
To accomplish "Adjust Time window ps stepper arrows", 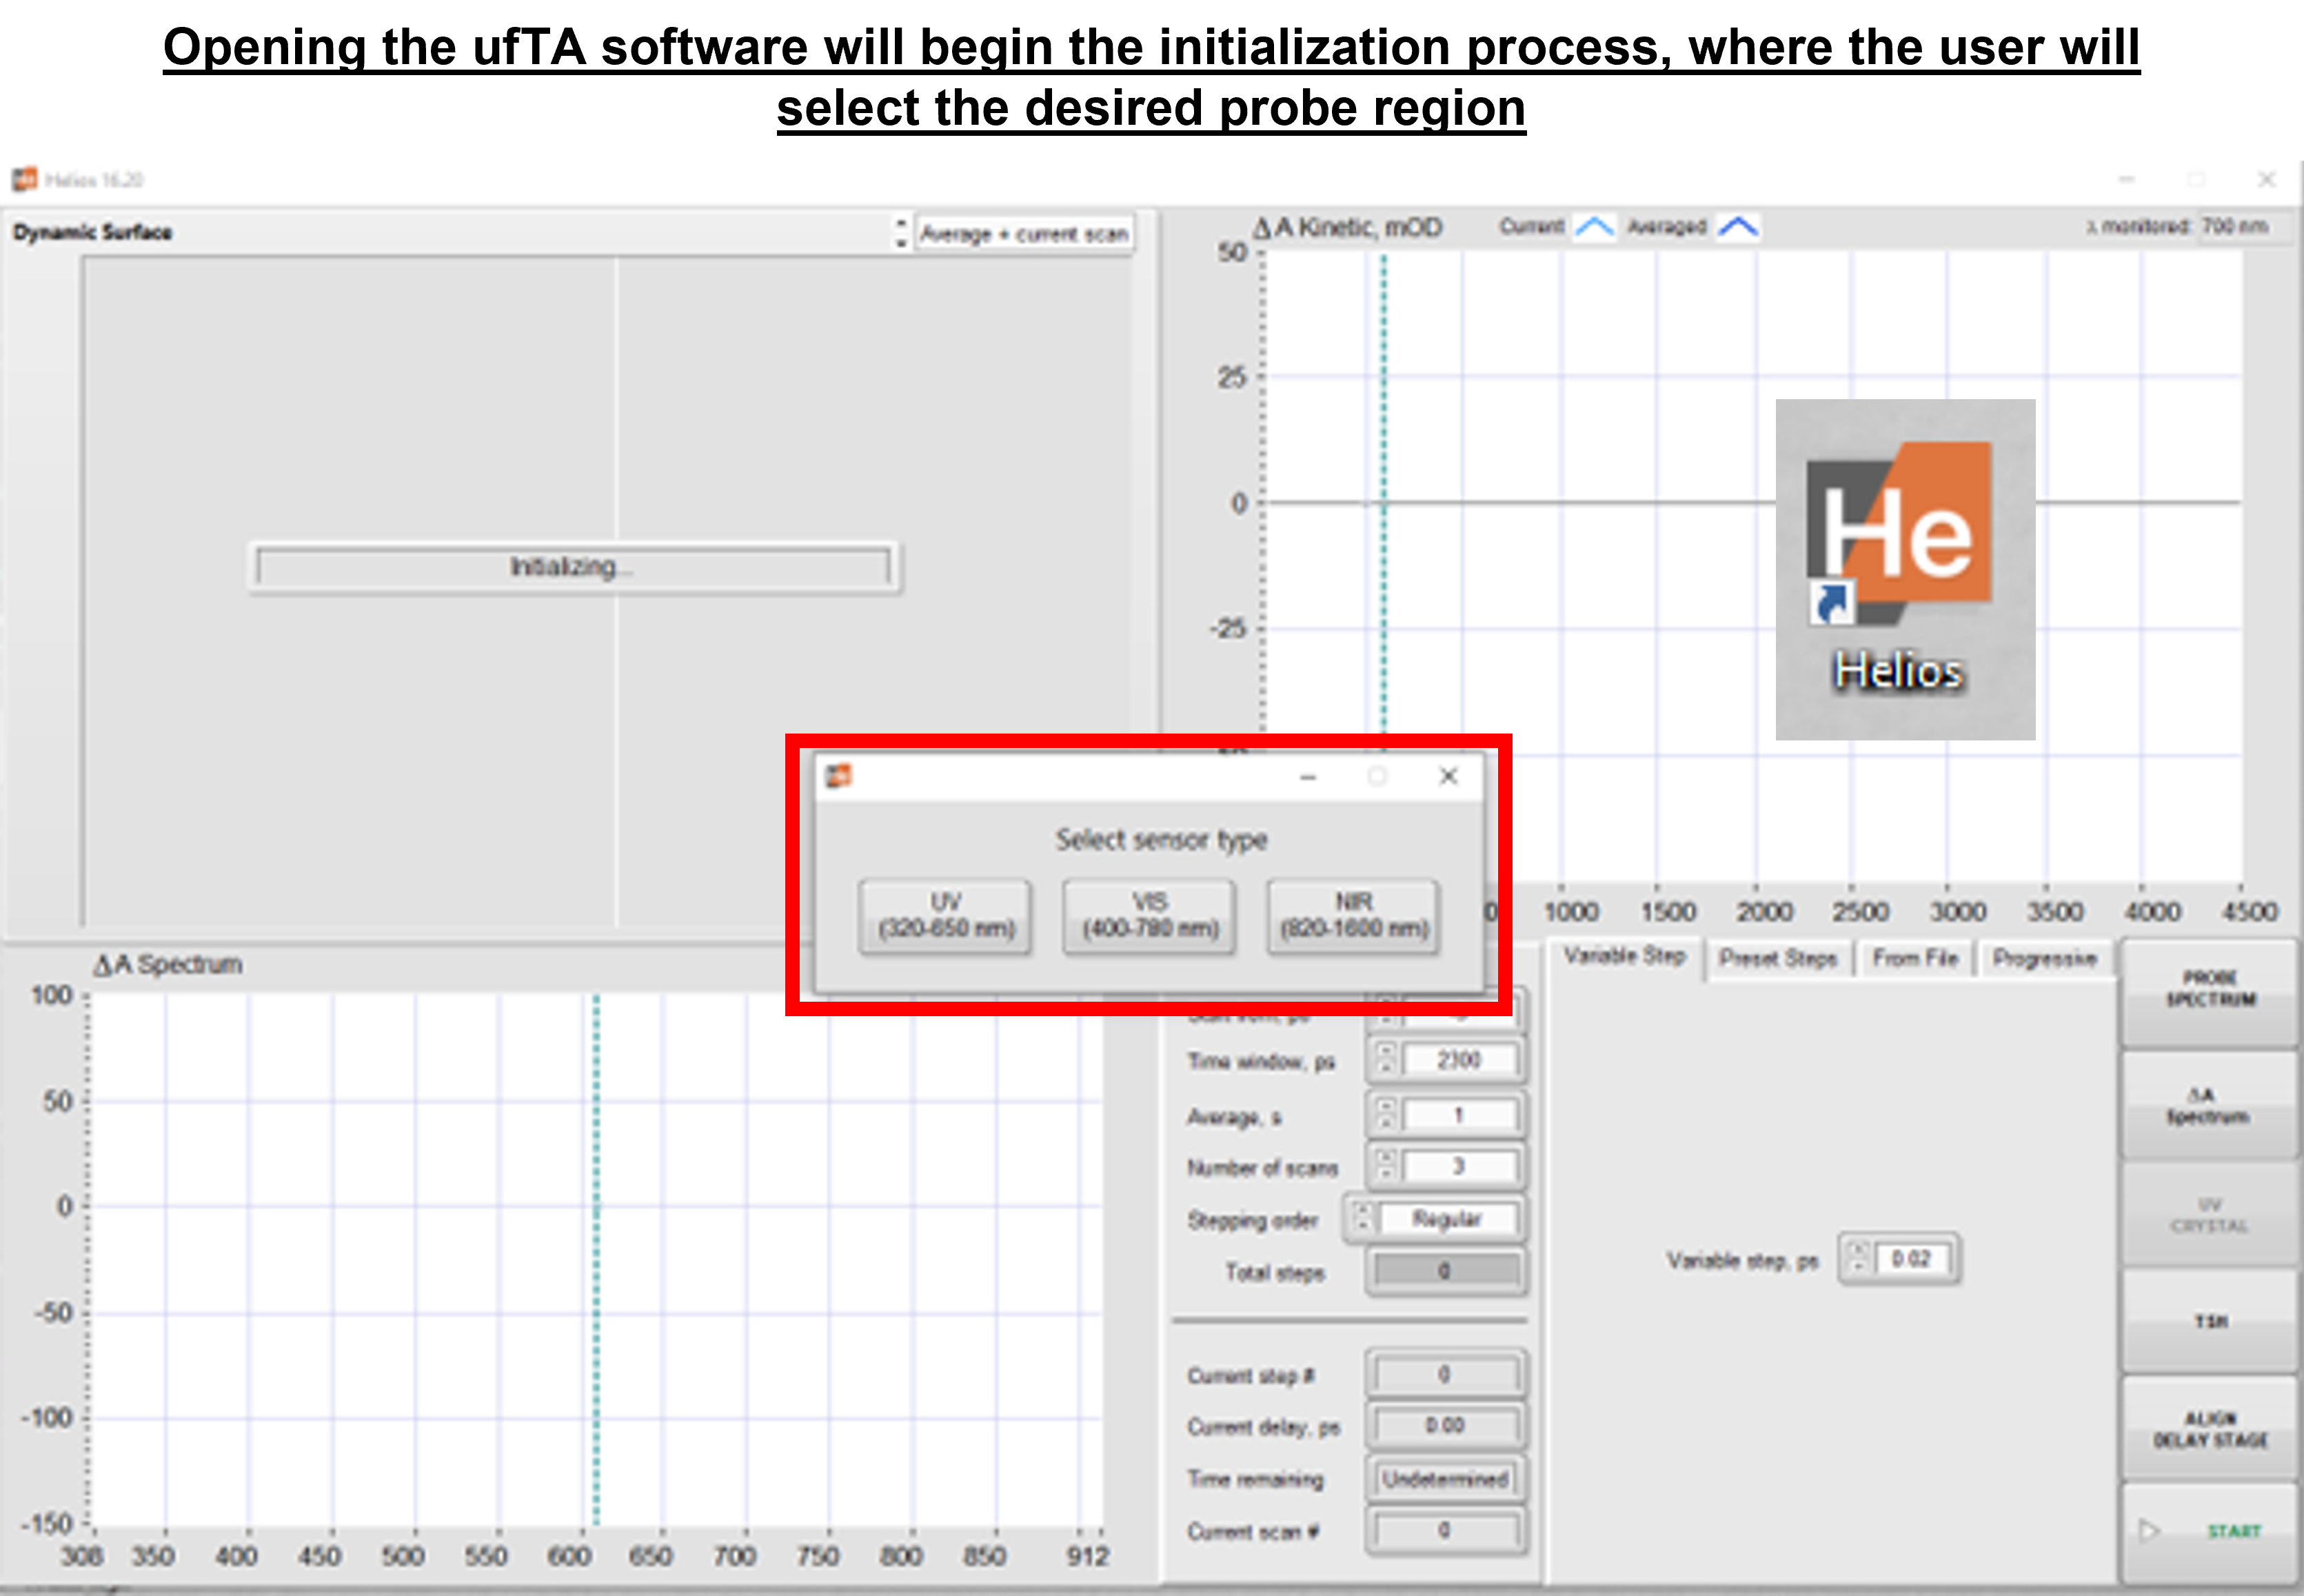I will pos(1386,1059).
